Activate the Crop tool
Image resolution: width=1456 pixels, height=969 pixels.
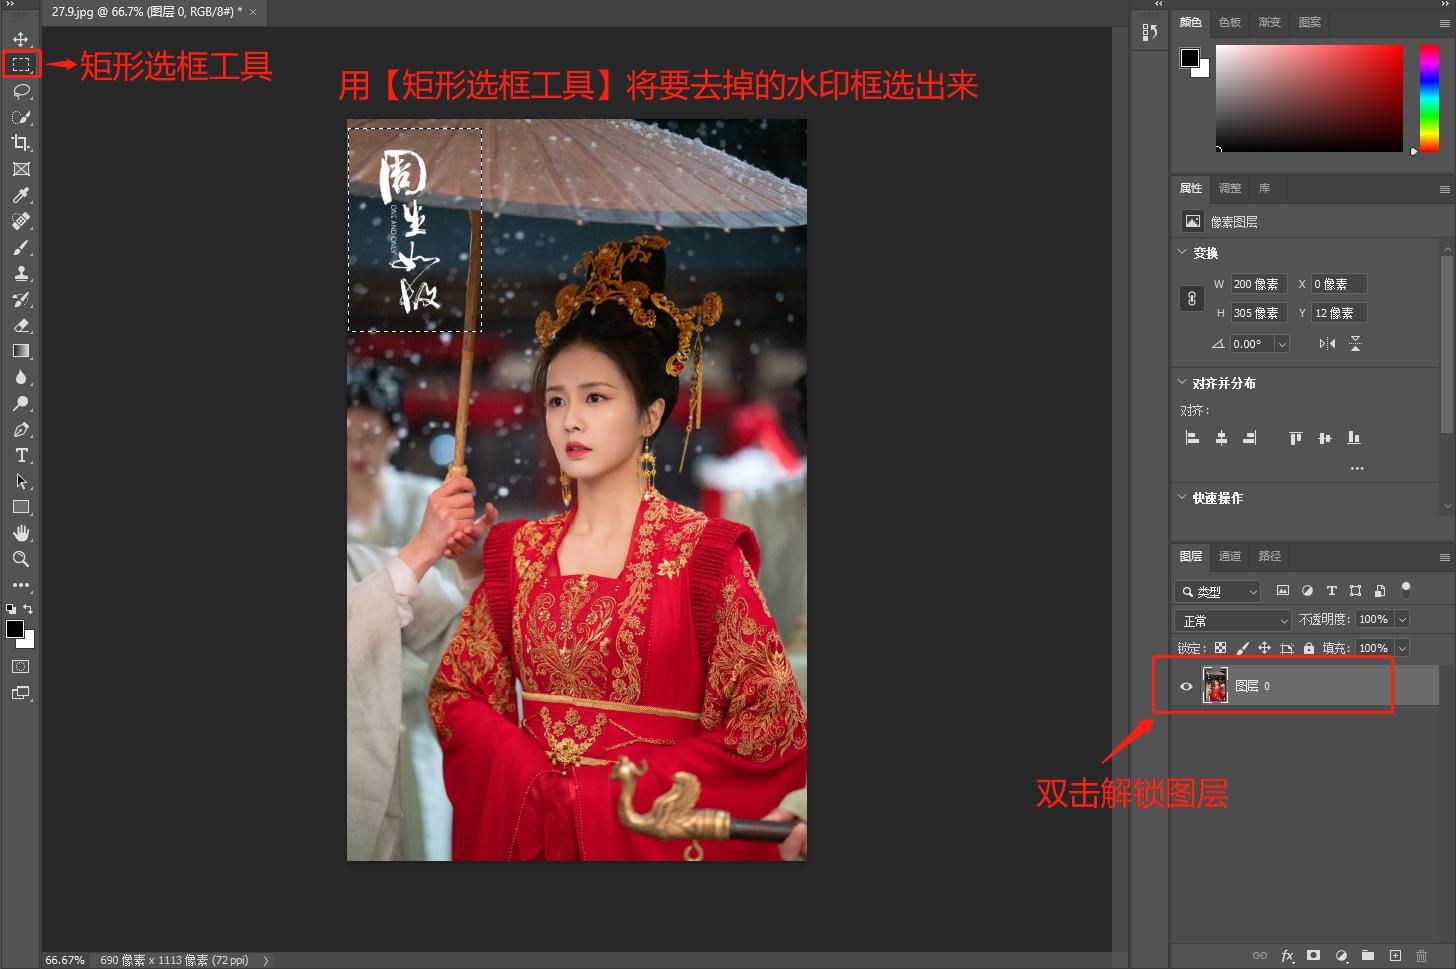pos(22,143)
